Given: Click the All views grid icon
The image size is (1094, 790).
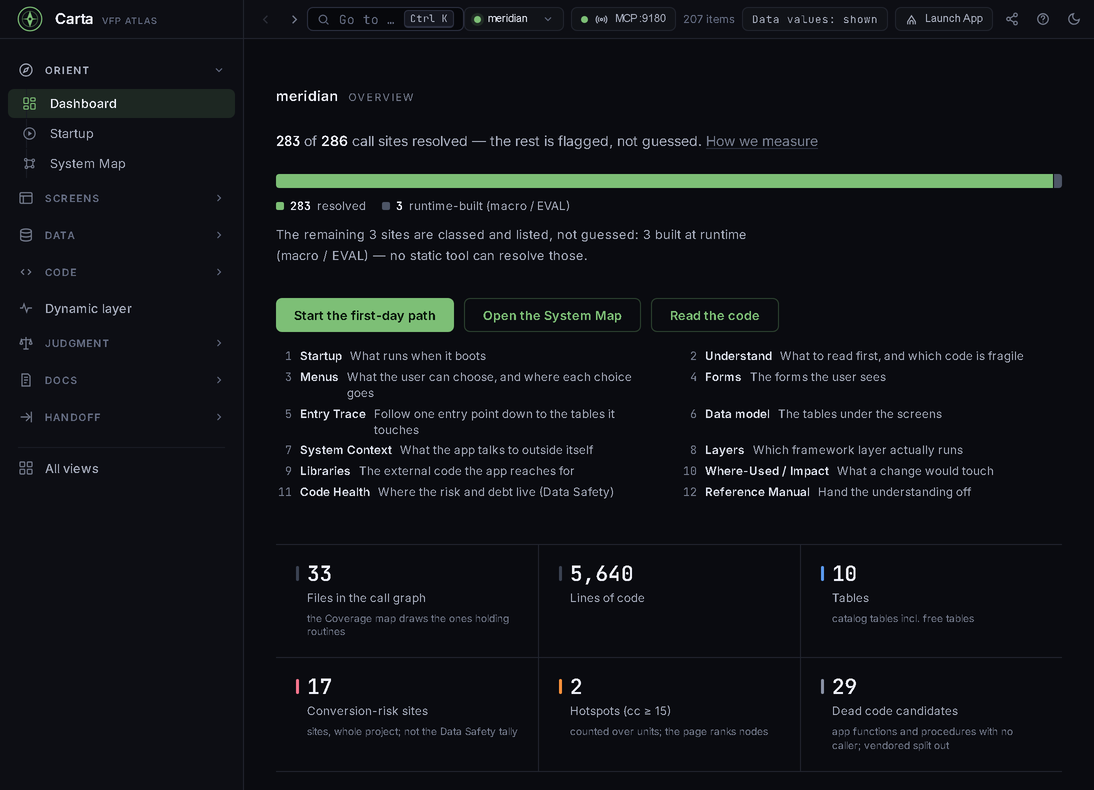Looking at the screenshot, I should pos(26,468).
